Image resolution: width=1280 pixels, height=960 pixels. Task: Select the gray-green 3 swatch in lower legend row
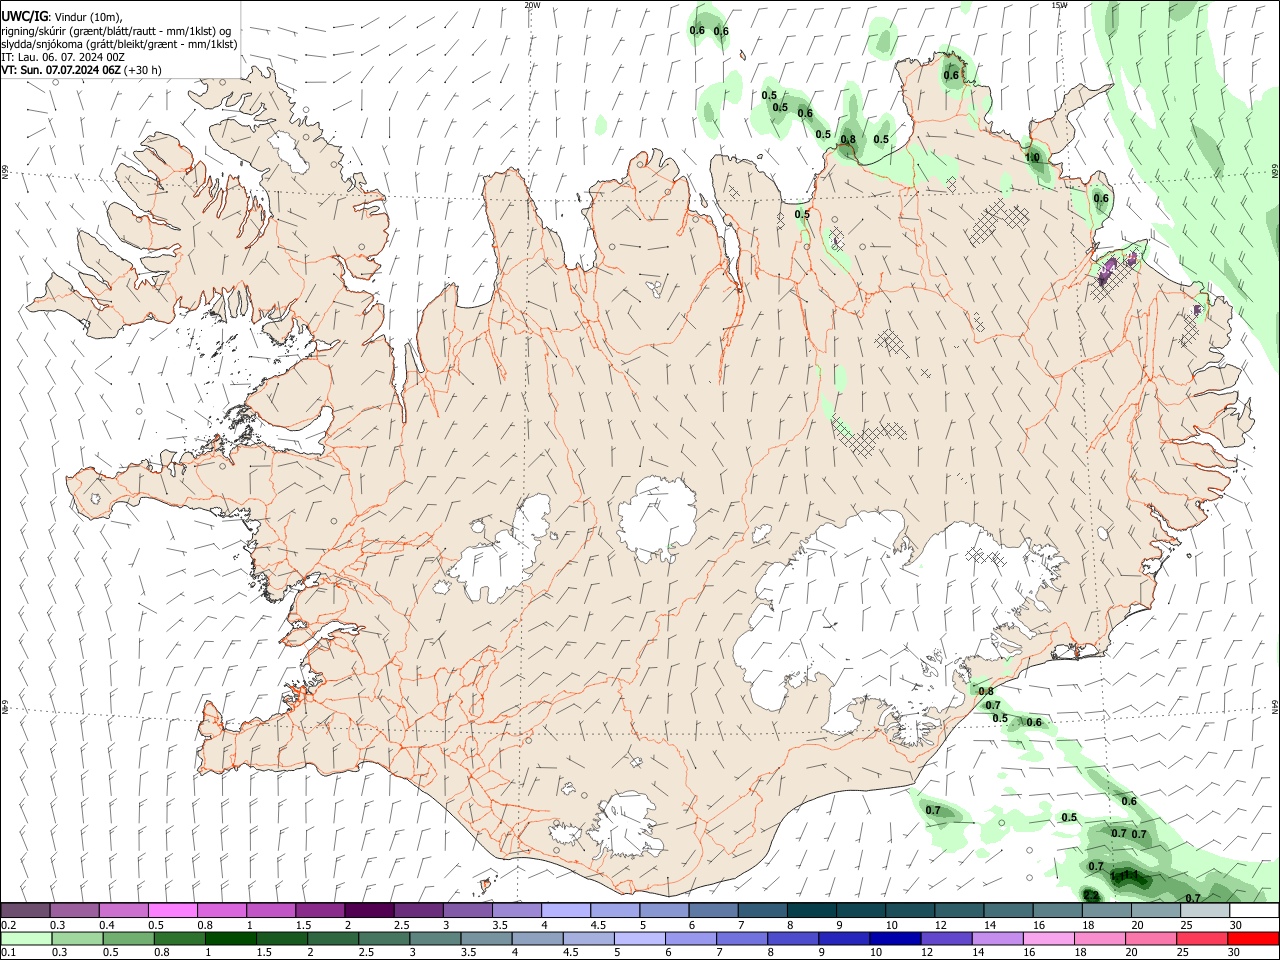pos(434,938)
